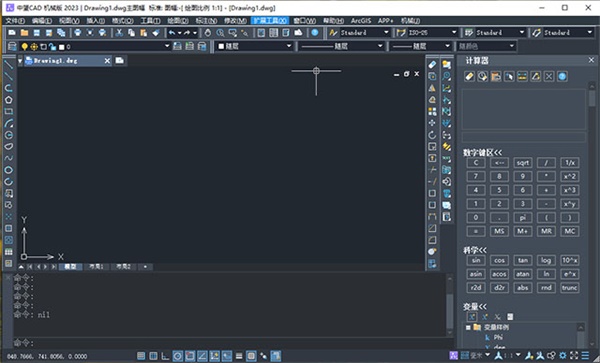Image resolution: width=600 pixels, height=363 pixels.
Task: Pick the Erase tool in modify toolbar
Action: 432,65
